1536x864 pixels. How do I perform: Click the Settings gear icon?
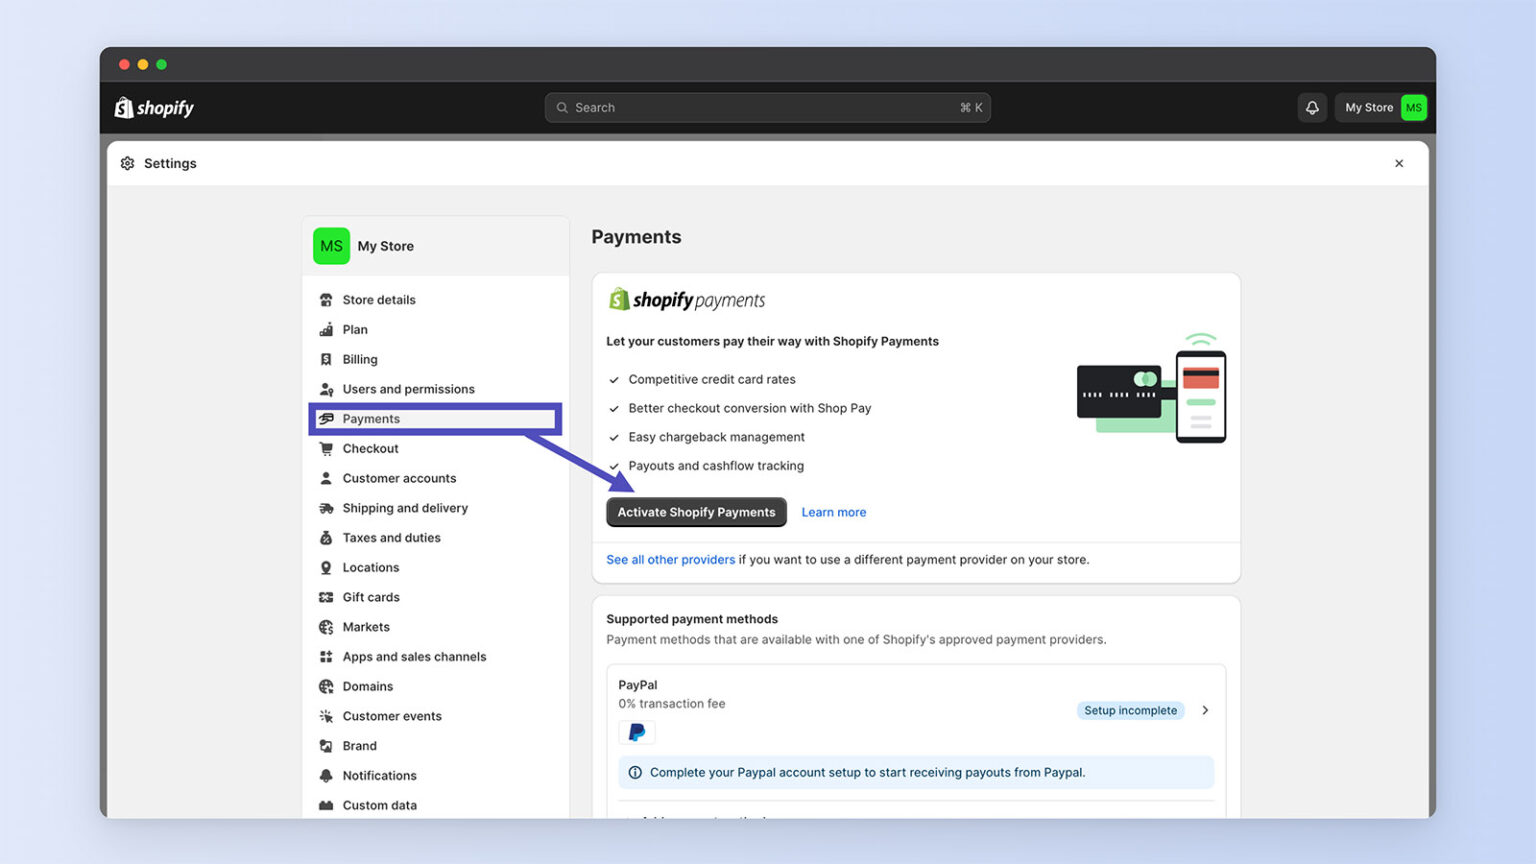click(x=128, y=163)
